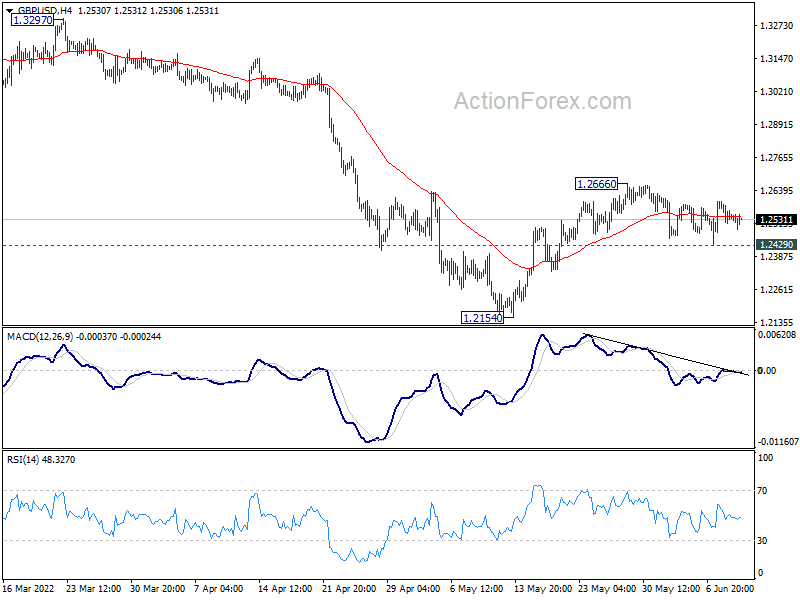Click the 1.32730 price axis value
This screenshot has width=800, height=600.
[777, 26]
